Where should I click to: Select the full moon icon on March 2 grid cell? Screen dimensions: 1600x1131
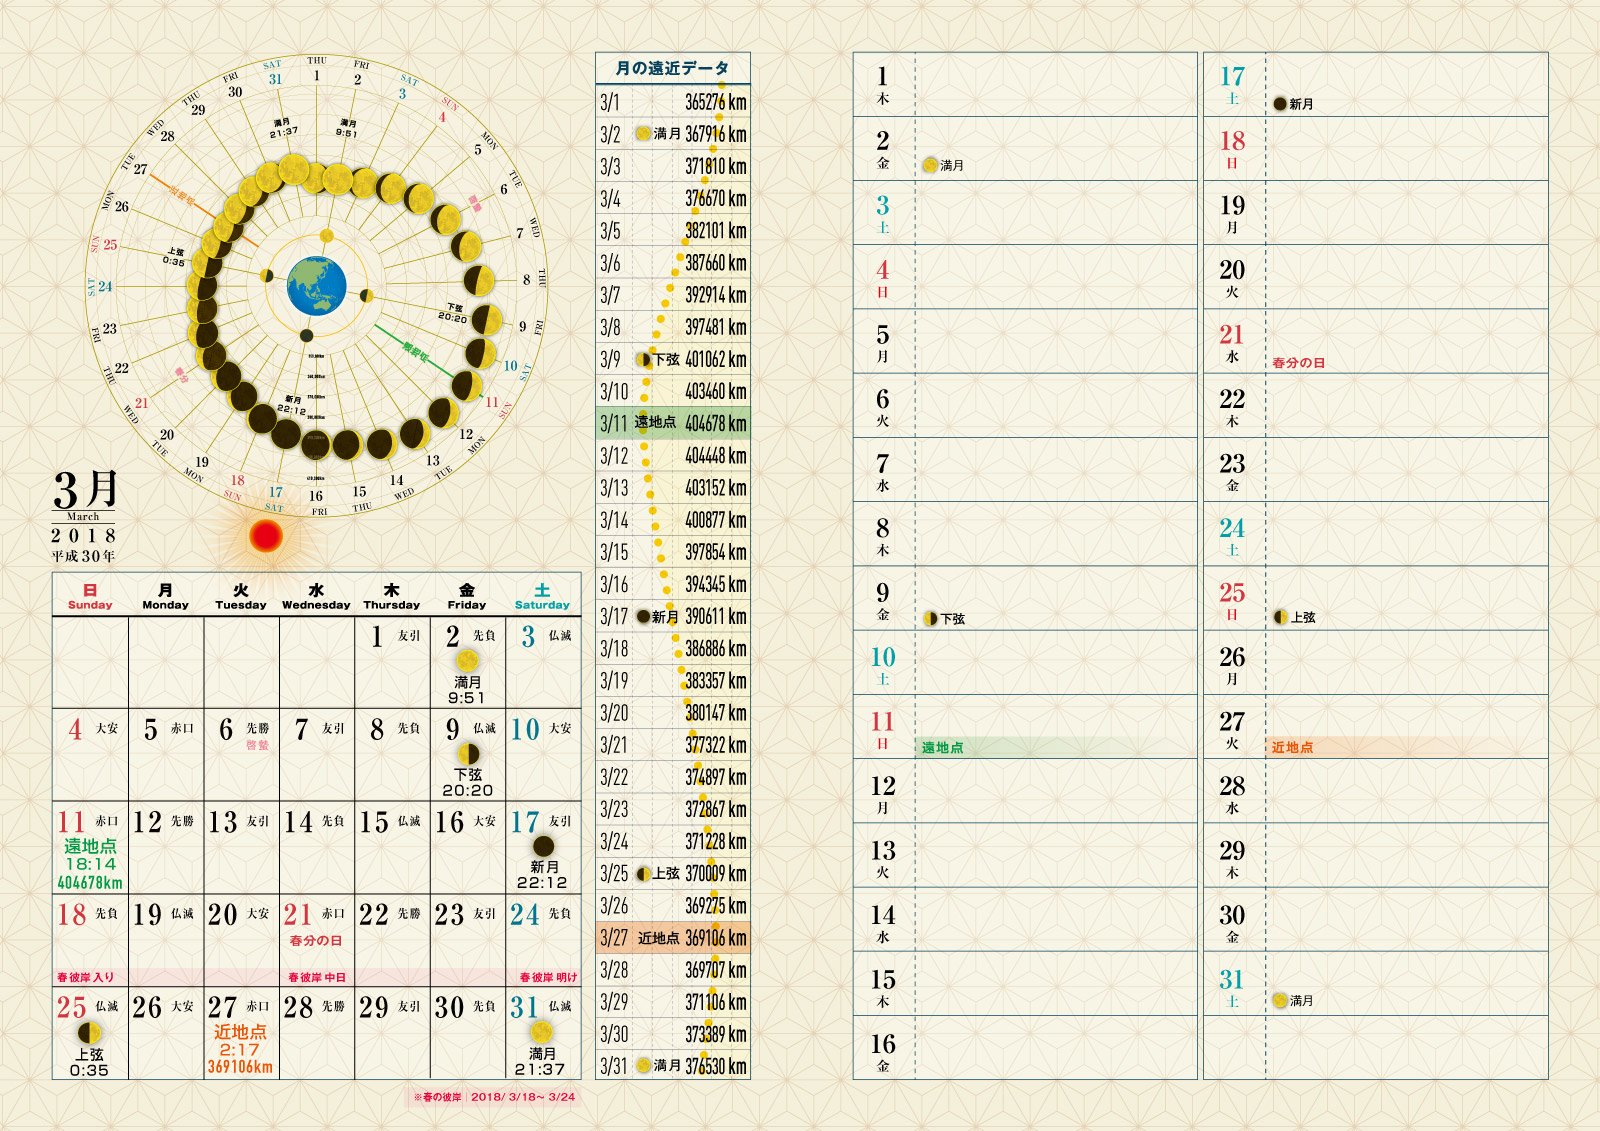pyautogui.click(x=467, y=661)
